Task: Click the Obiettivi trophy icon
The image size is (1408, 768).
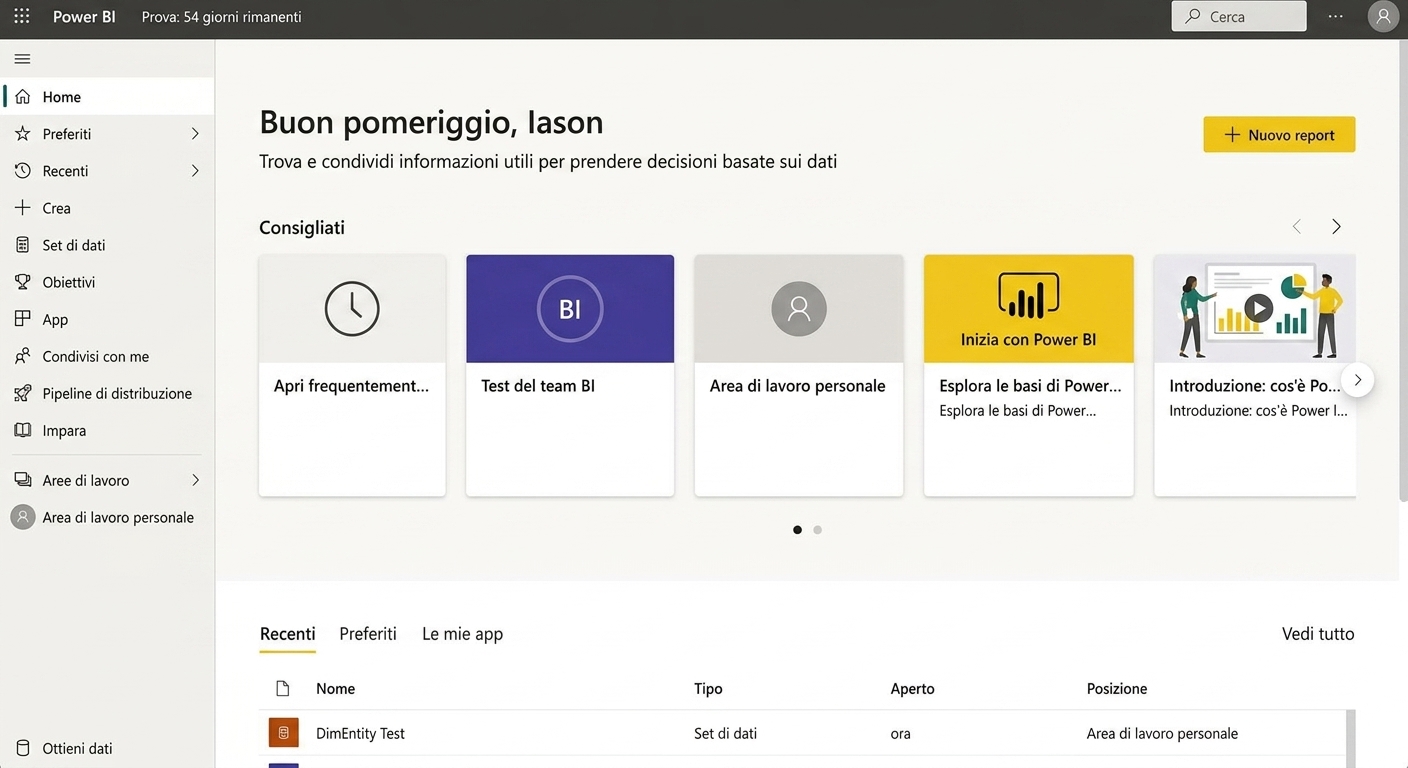Action: [x=23, y=282]
